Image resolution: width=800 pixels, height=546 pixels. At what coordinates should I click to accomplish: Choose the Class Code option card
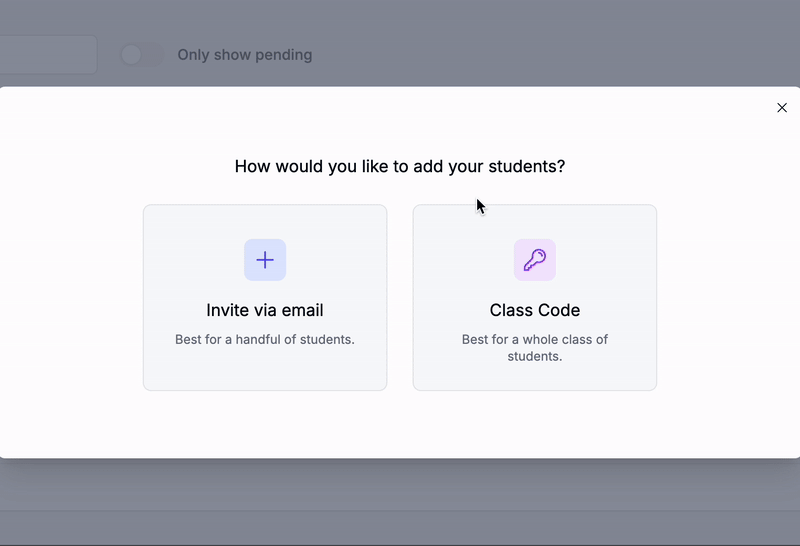535,297
